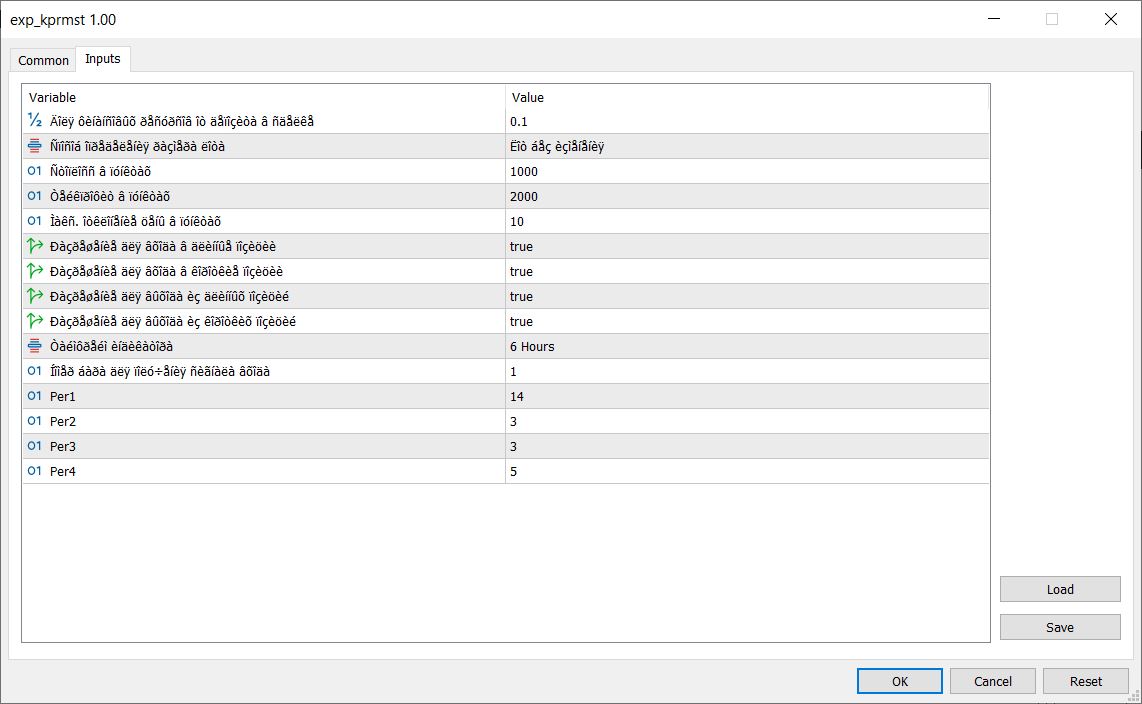This screenshot has width=1142, height=704.
Task: Click the enum icon beside the 6 Hours row
Action: click(34, 346)
